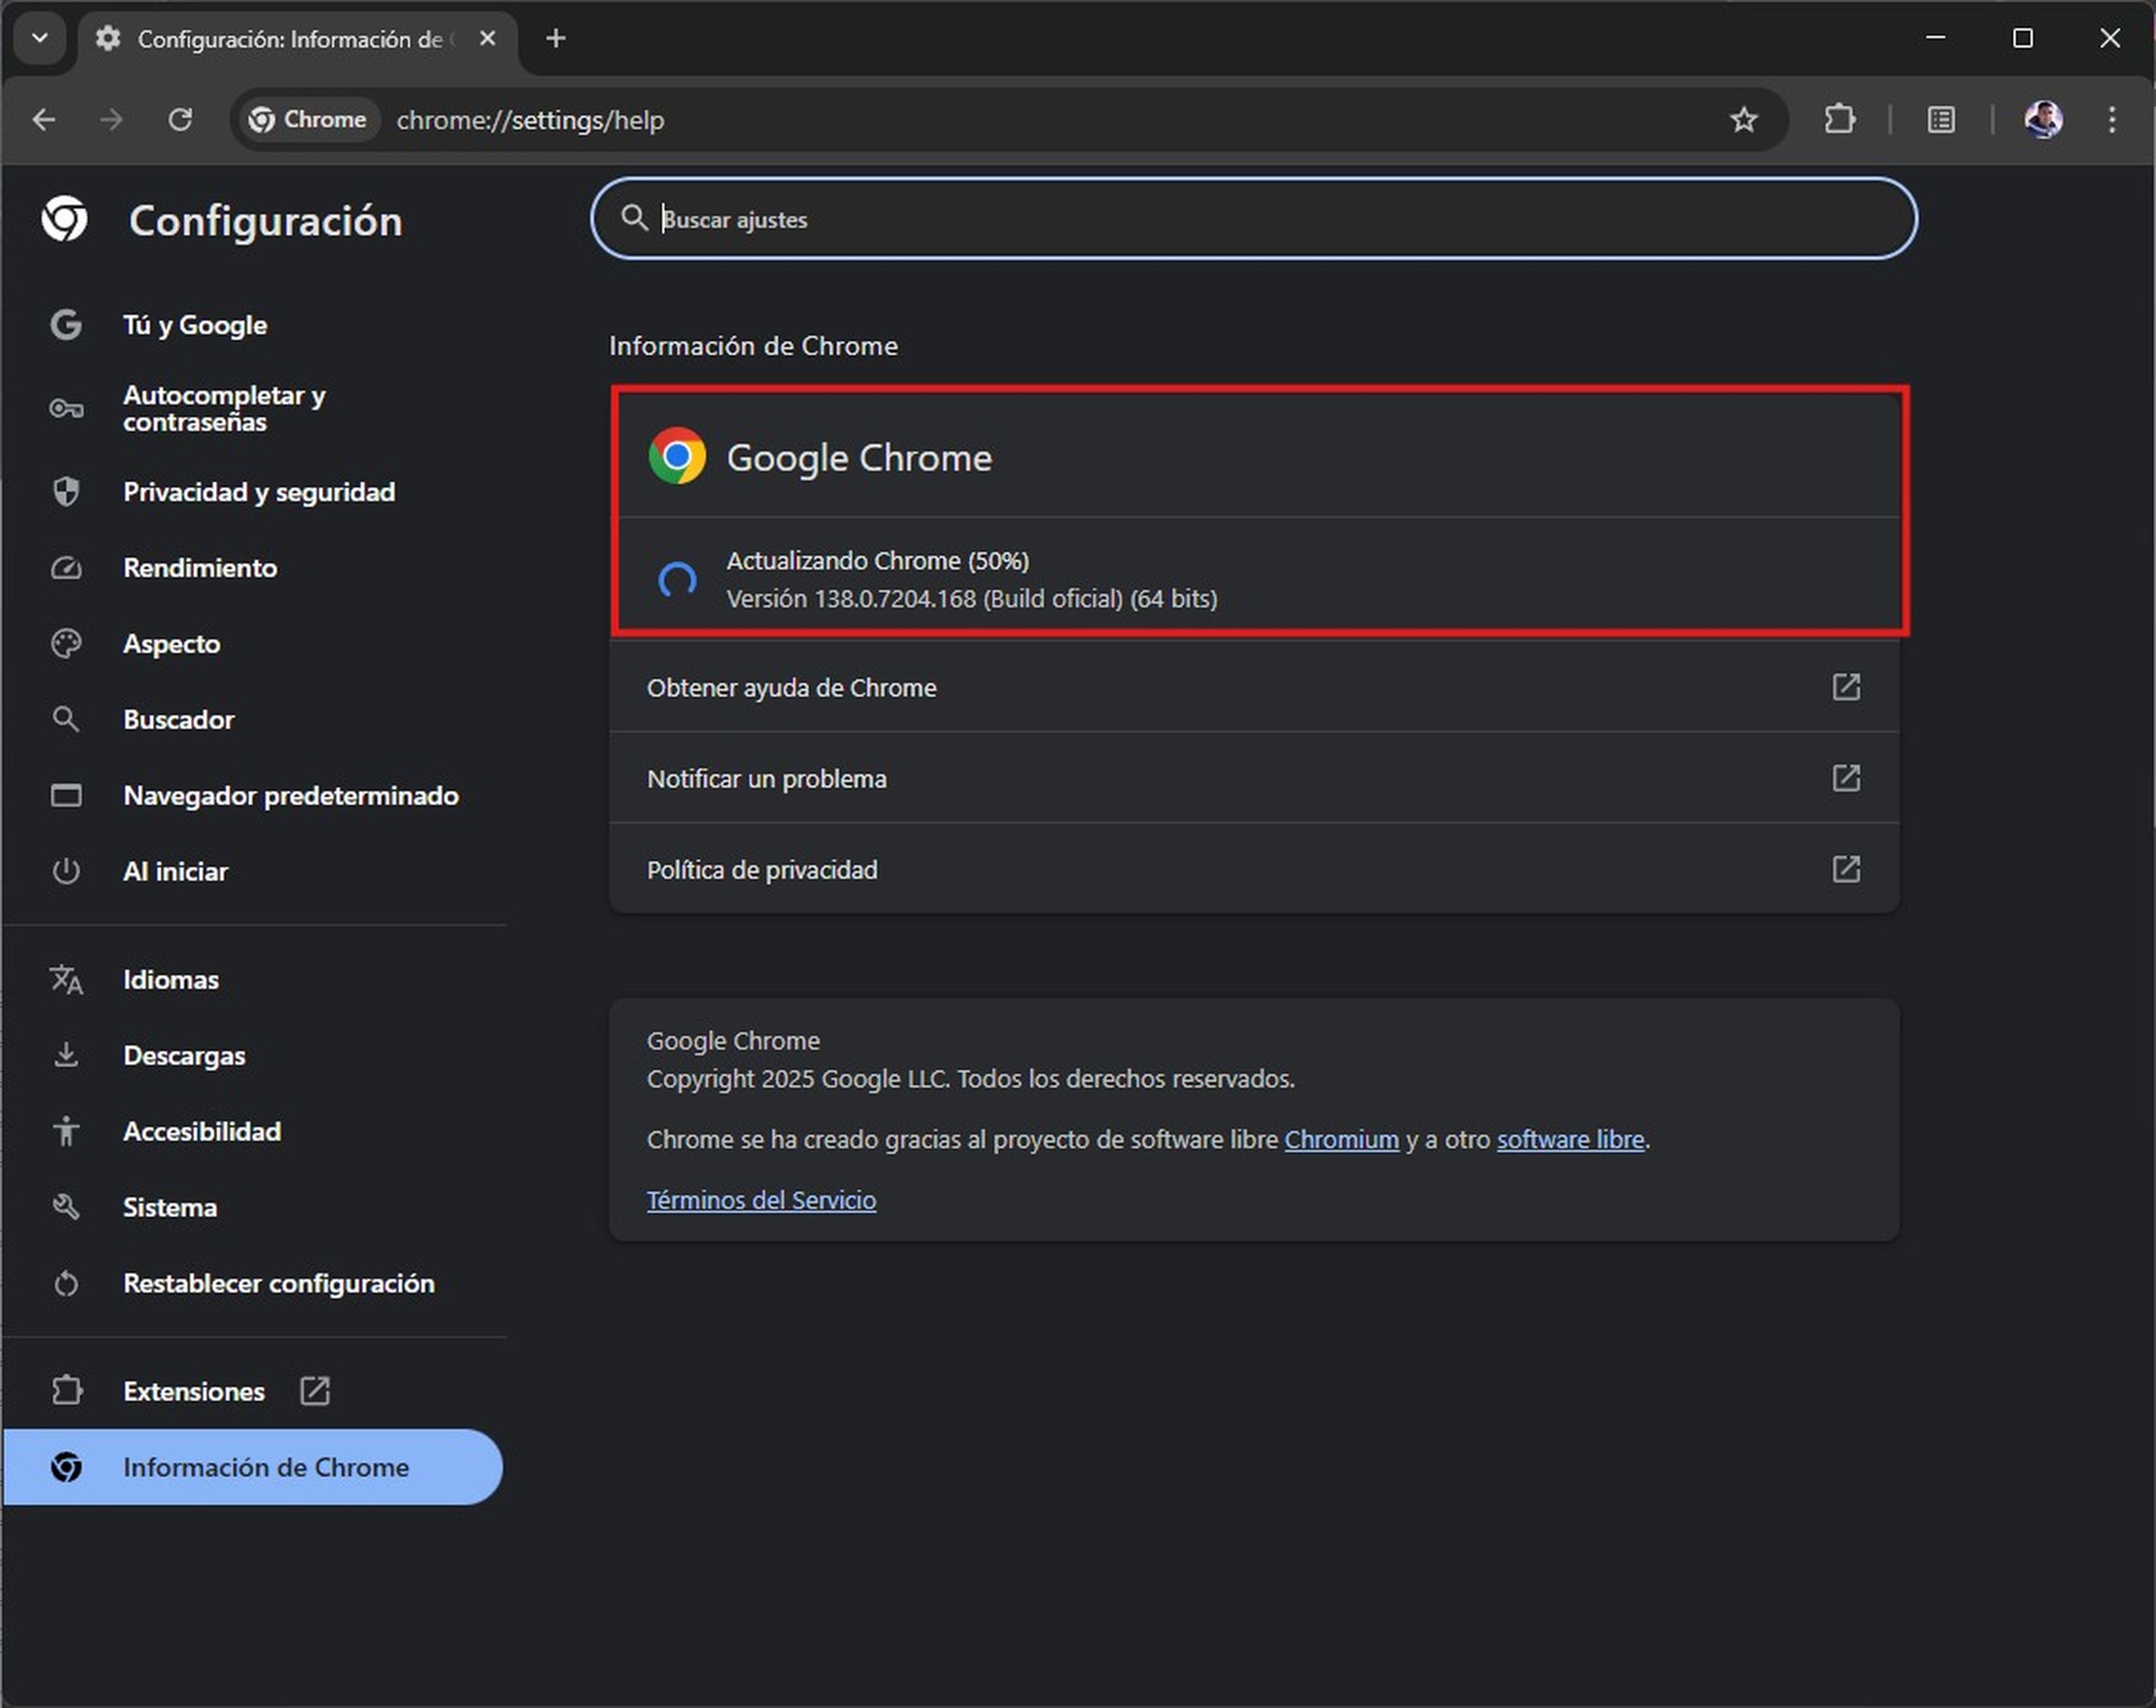Click the power icon for Al iniciar

click(x=66, y=872)
